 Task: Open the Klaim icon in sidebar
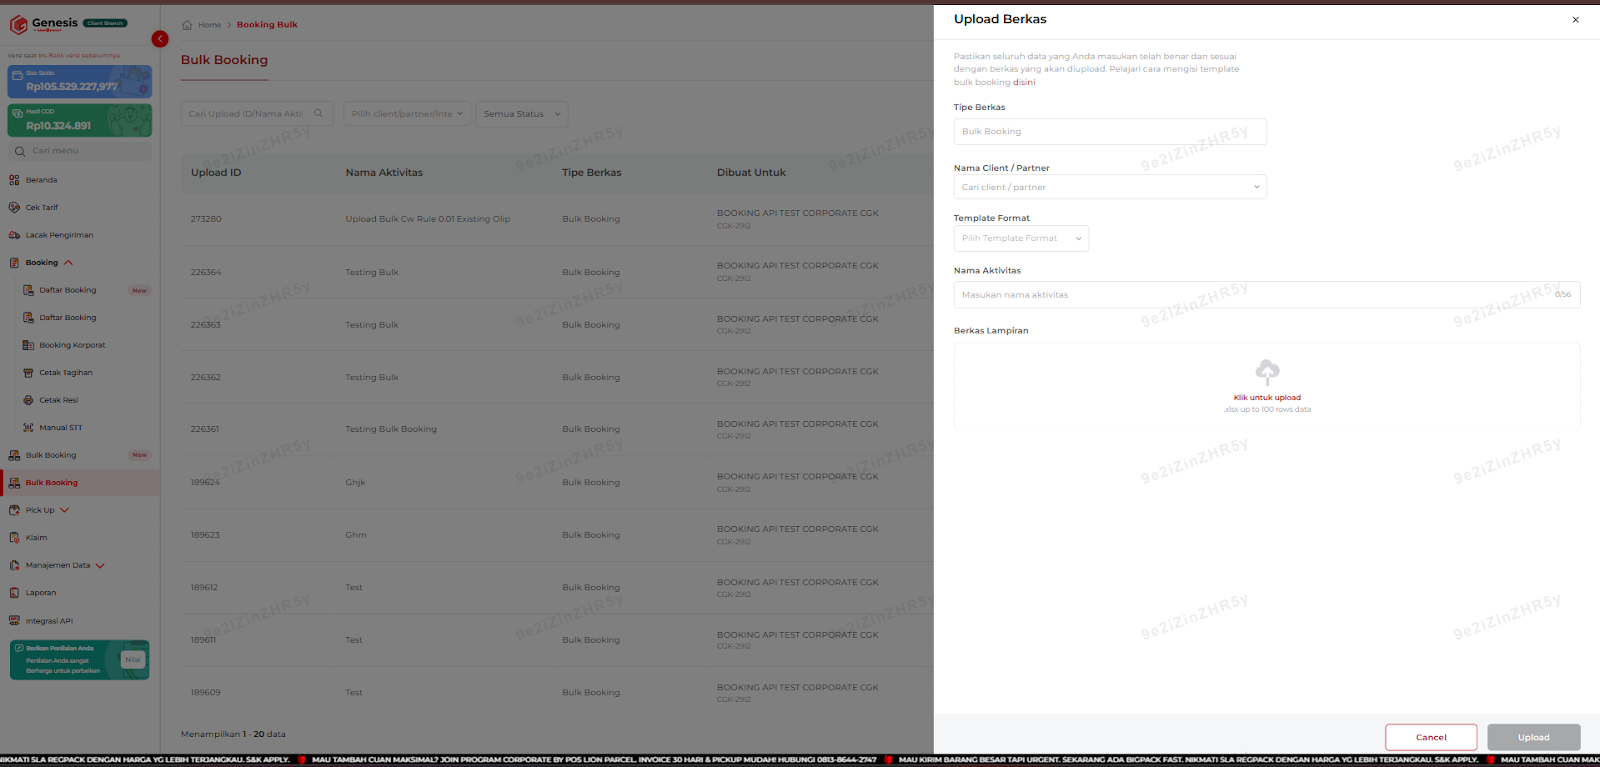pyautogui.click(x=14, y=538)
